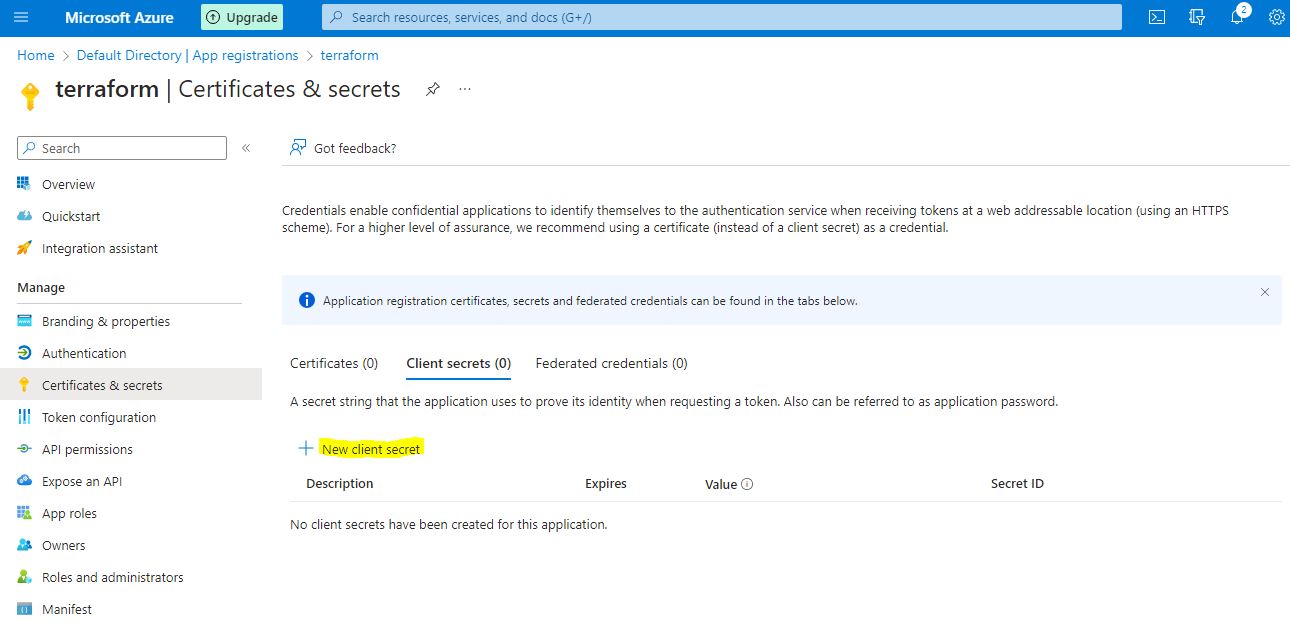Switch to the Certificates tab
Viewport: 1290px width, 622px height.
tap(334, 363)
